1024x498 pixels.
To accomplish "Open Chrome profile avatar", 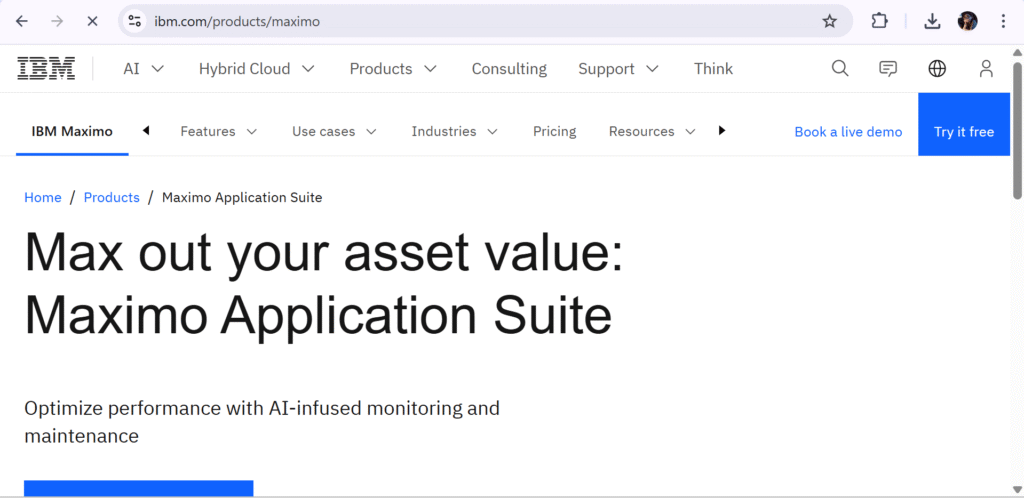I will coord(967,21).
